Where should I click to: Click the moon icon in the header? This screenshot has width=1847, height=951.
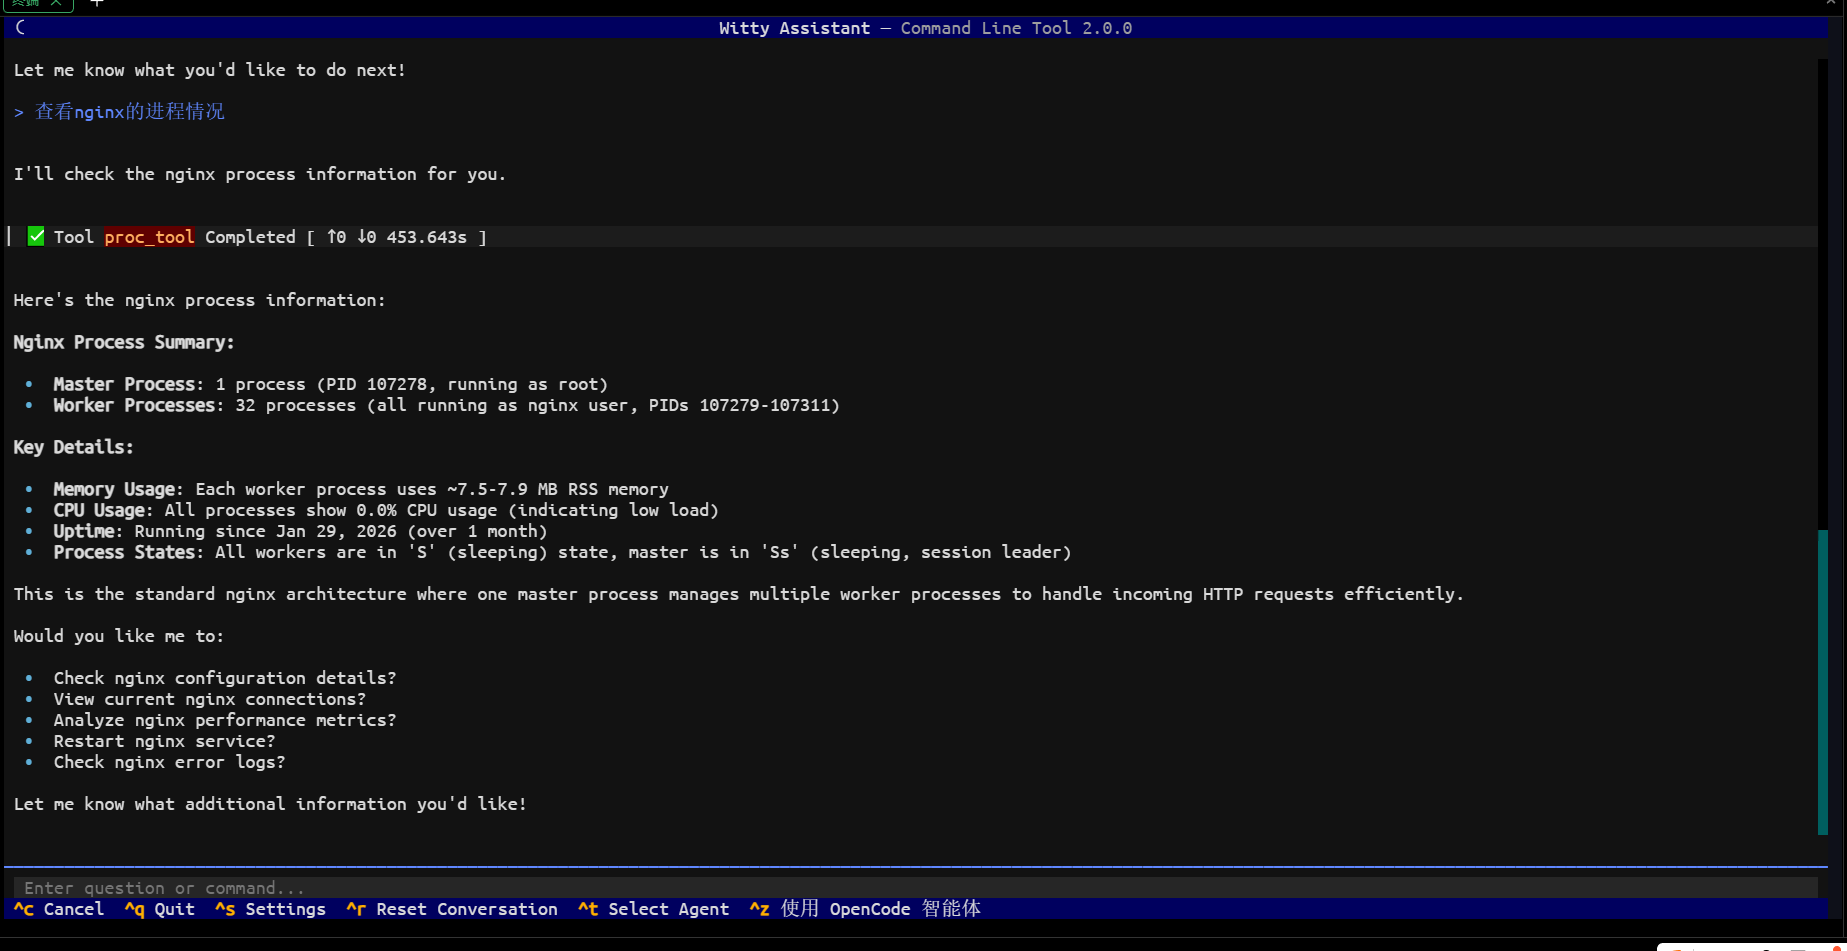pos(20,28)
